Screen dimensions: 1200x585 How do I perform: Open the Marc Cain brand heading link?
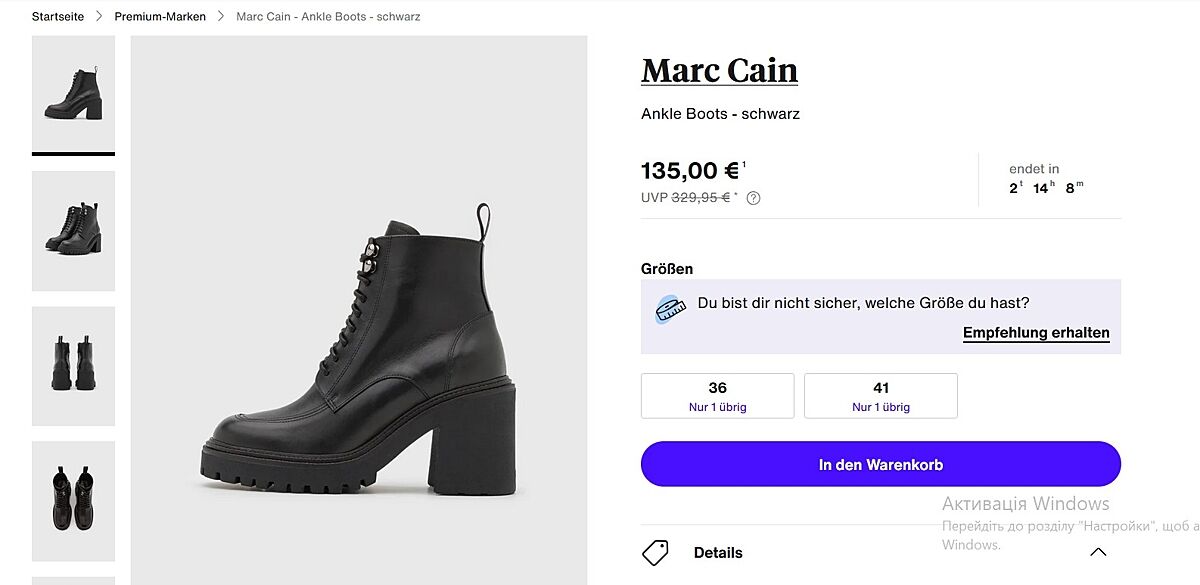coord(719,70)
